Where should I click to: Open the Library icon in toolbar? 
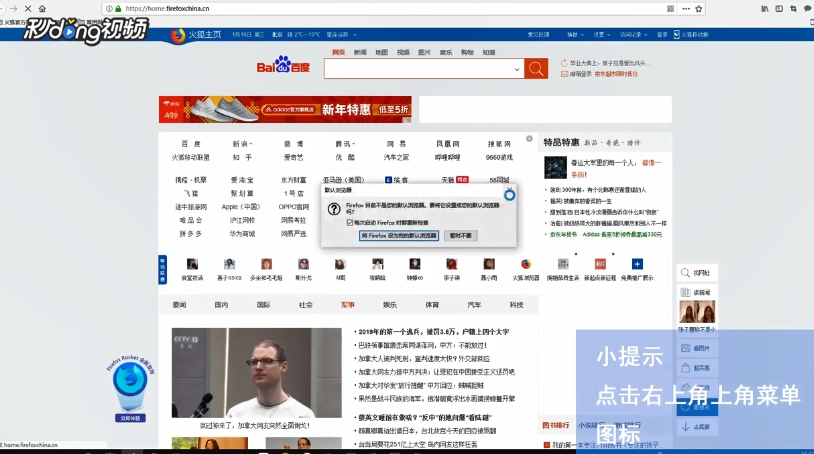click(x=765, y=9)
